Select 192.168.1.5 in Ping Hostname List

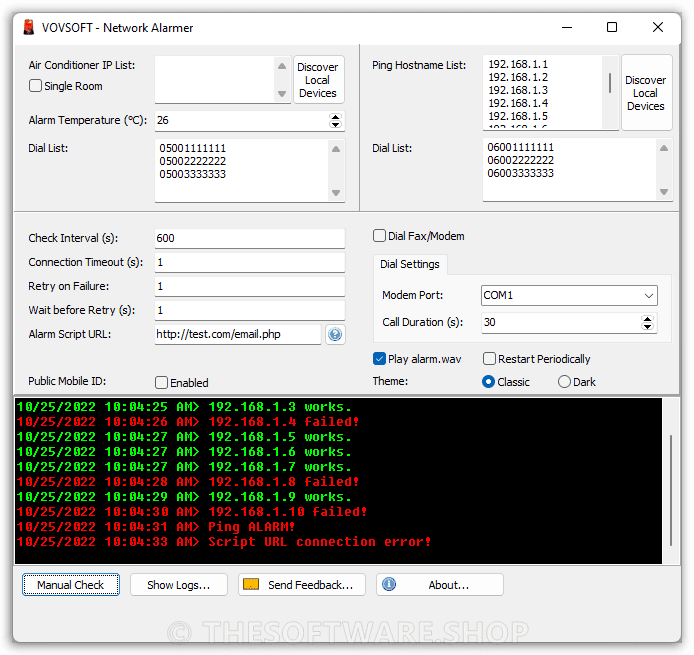point(518,116)
